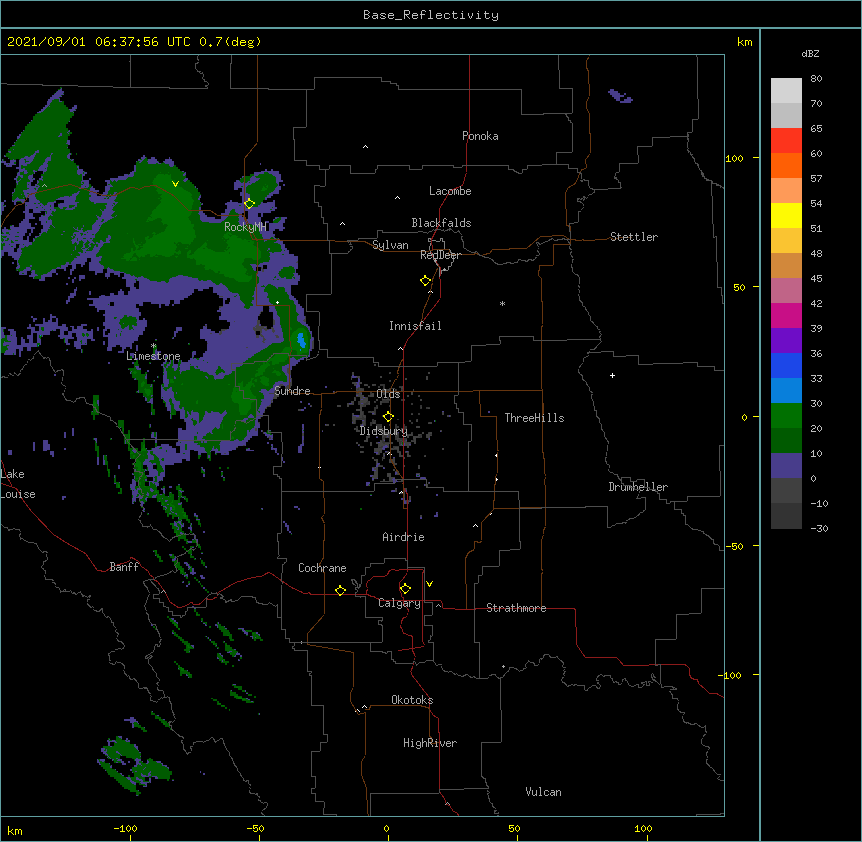862x842 pixels.
Task: Click the white asterisk marker east of Innisfail
Action: click(502, 303)
